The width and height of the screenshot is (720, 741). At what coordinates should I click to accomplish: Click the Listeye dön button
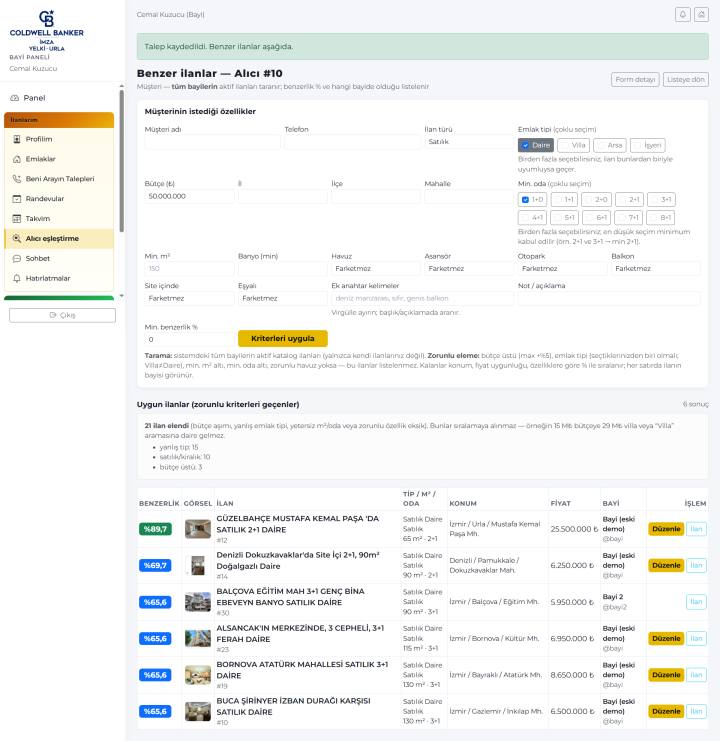[x=686, y=79]
